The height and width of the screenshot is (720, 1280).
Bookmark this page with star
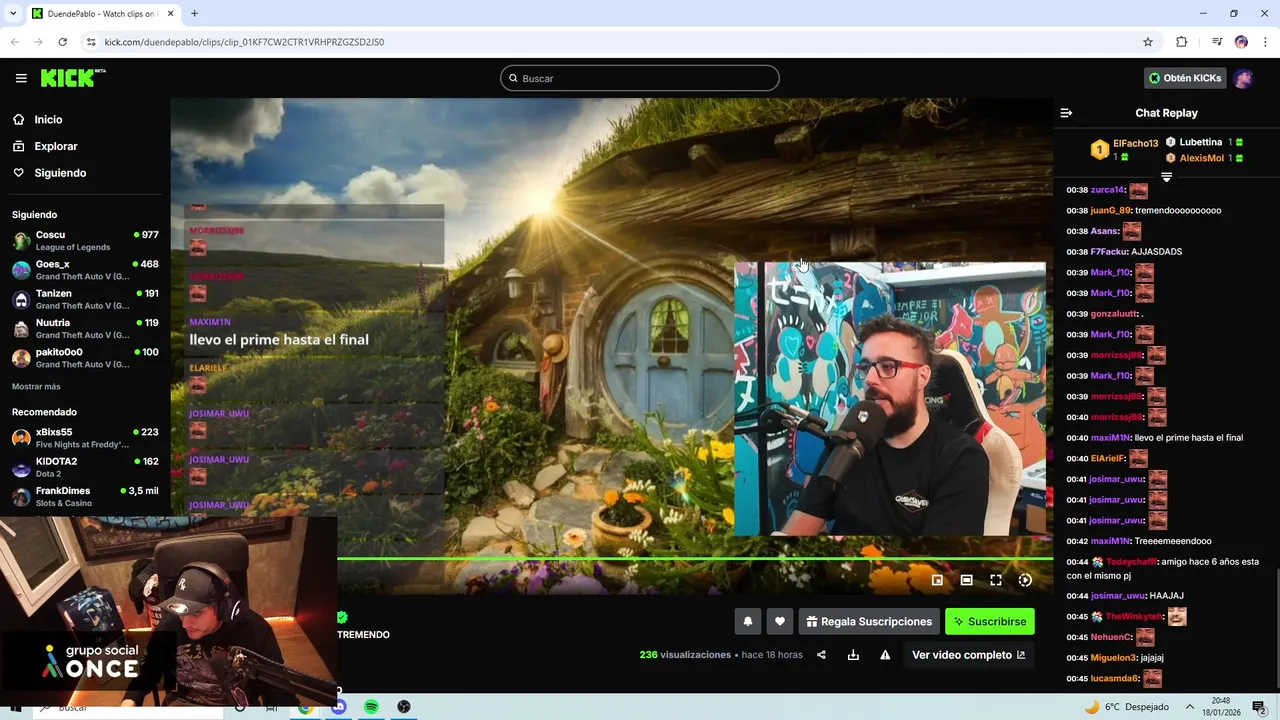click(x=1148, y=42)
